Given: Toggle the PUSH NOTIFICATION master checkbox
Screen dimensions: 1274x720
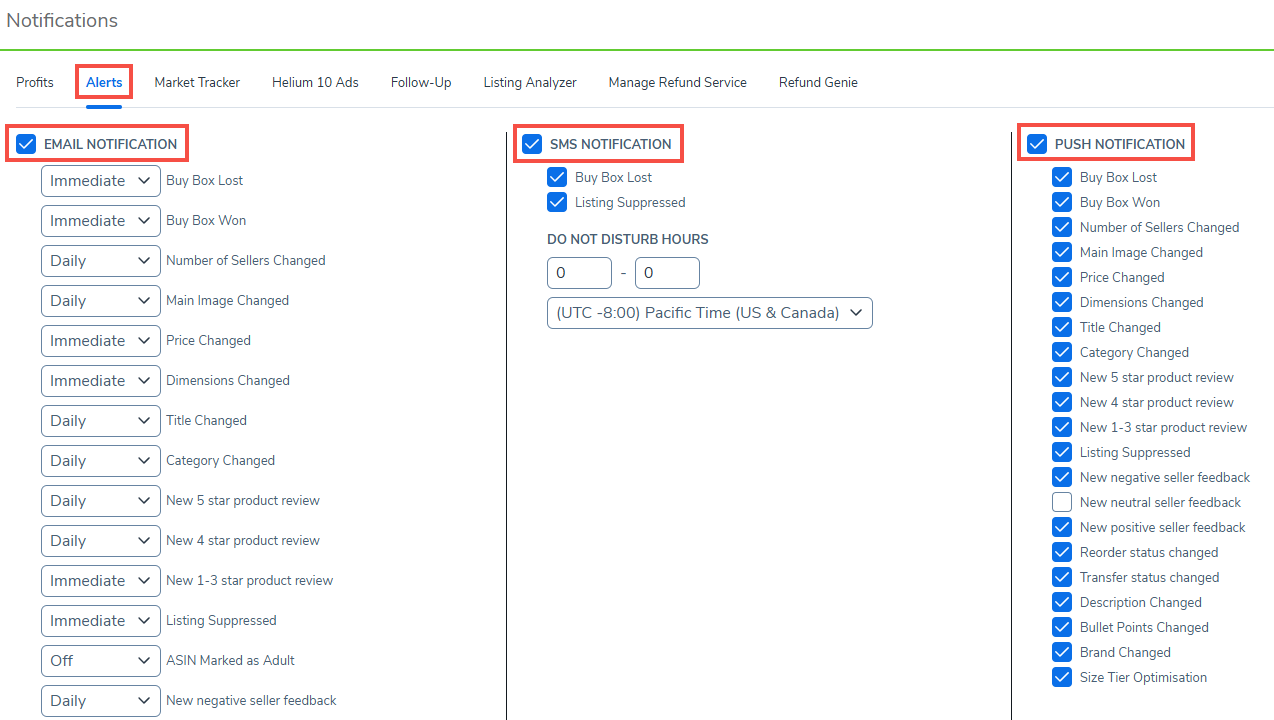Looking at the screenshot, I should pyautogui.click(x=1037, y=144).
